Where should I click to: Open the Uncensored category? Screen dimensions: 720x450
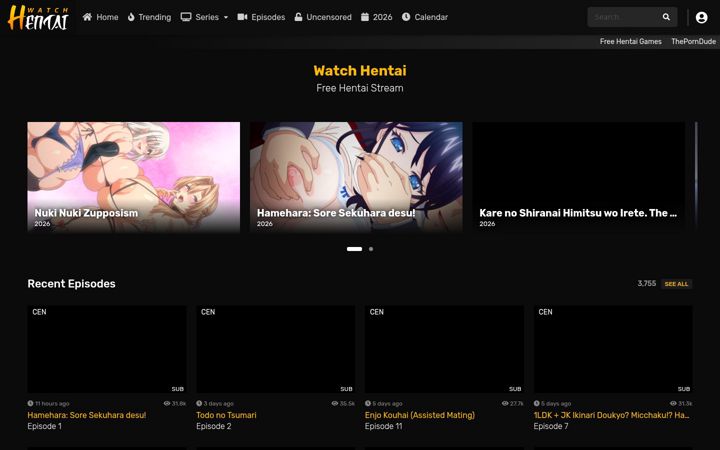[x=323, y=17]
